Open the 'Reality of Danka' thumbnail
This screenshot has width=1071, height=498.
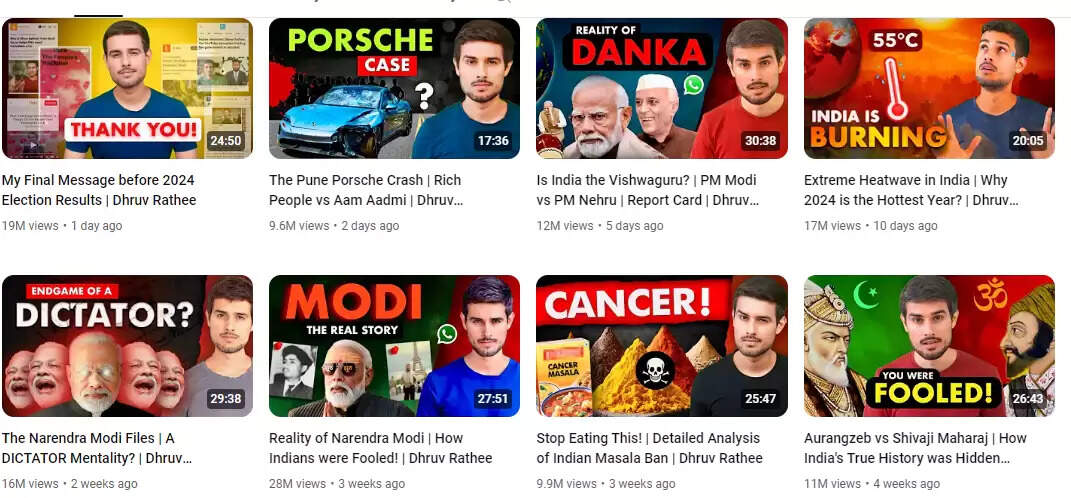(x=662, y=88)
